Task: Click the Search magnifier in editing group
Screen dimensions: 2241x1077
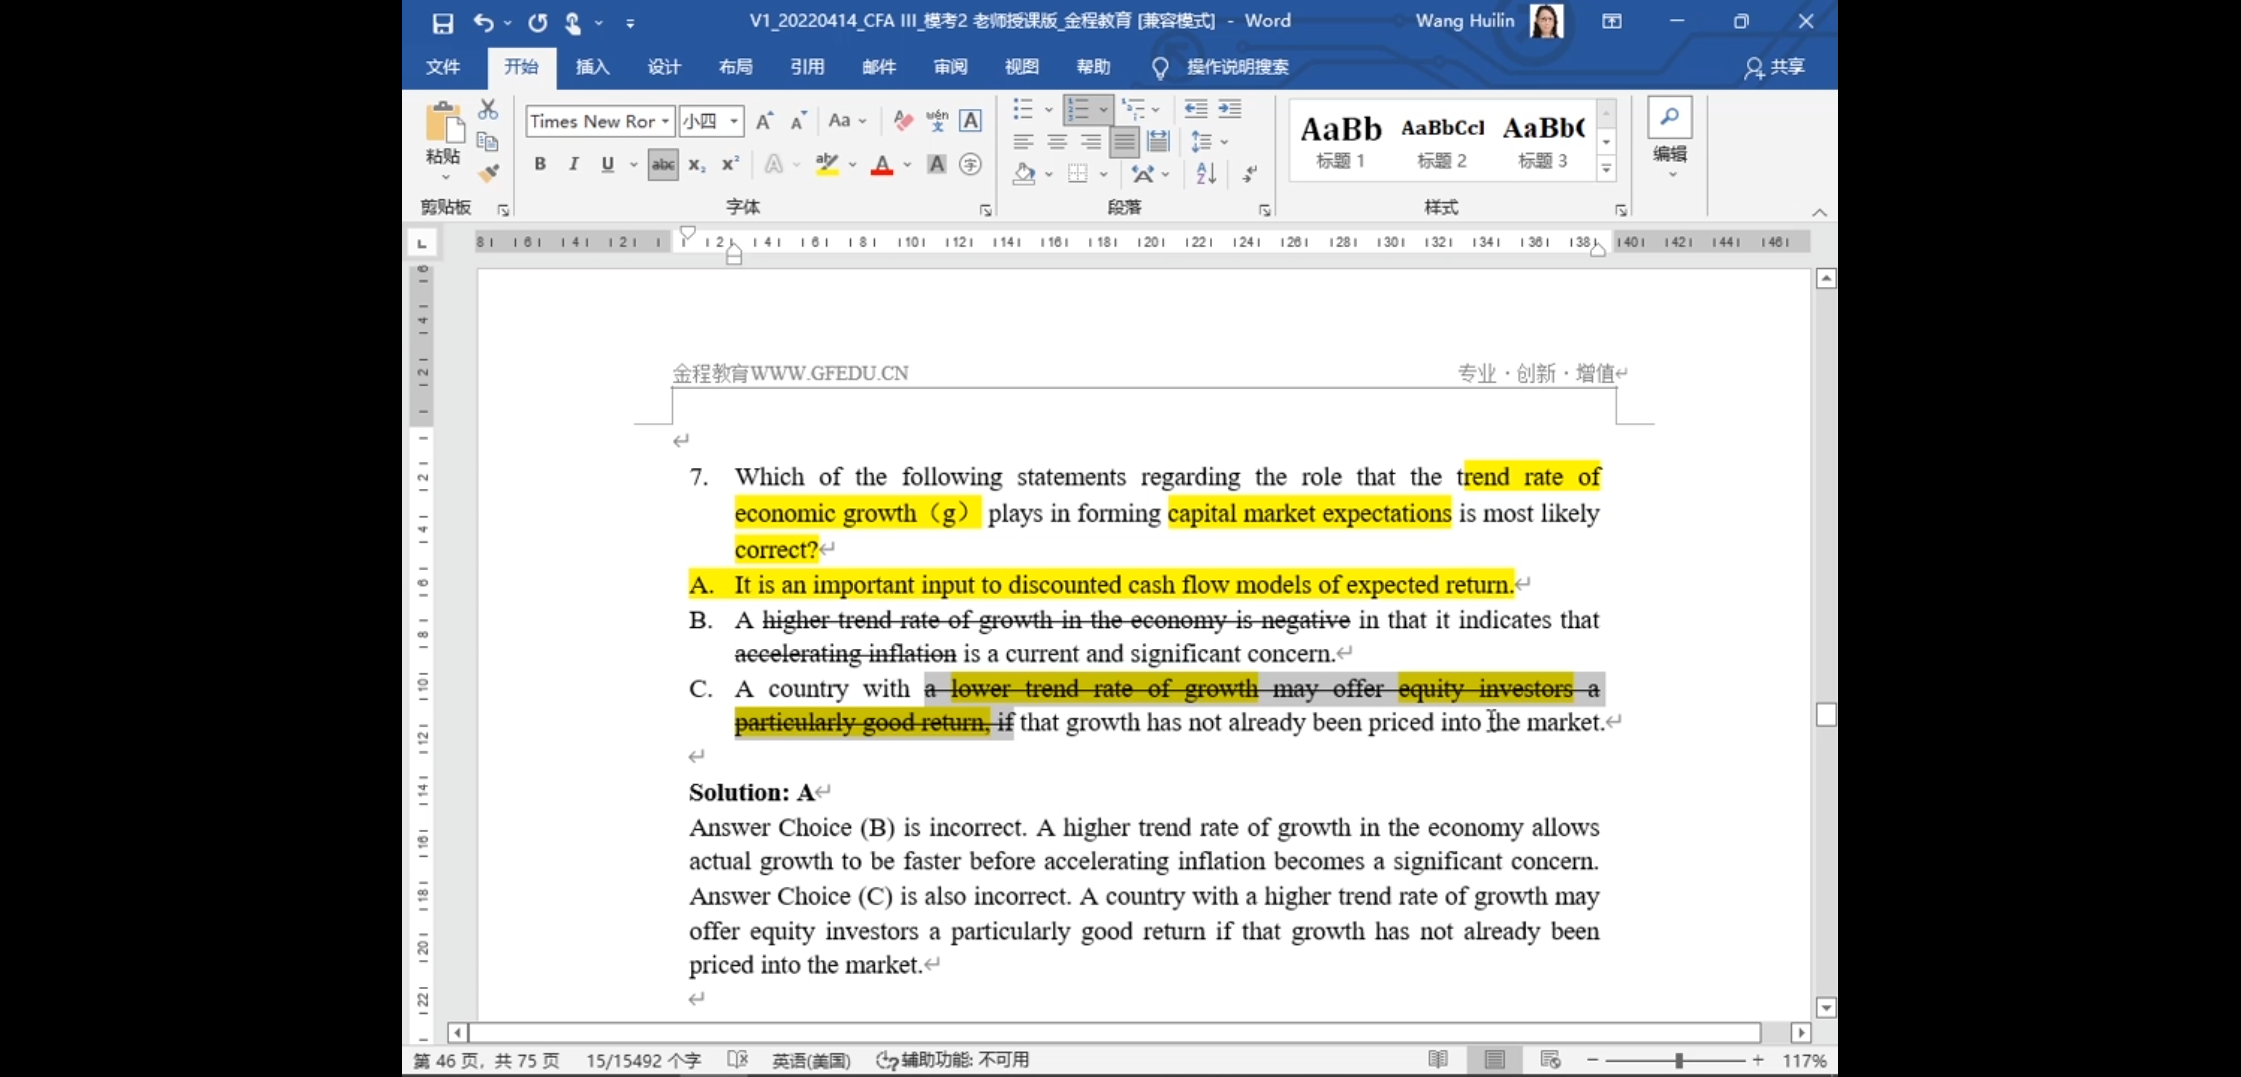Action: point(1669,118)
